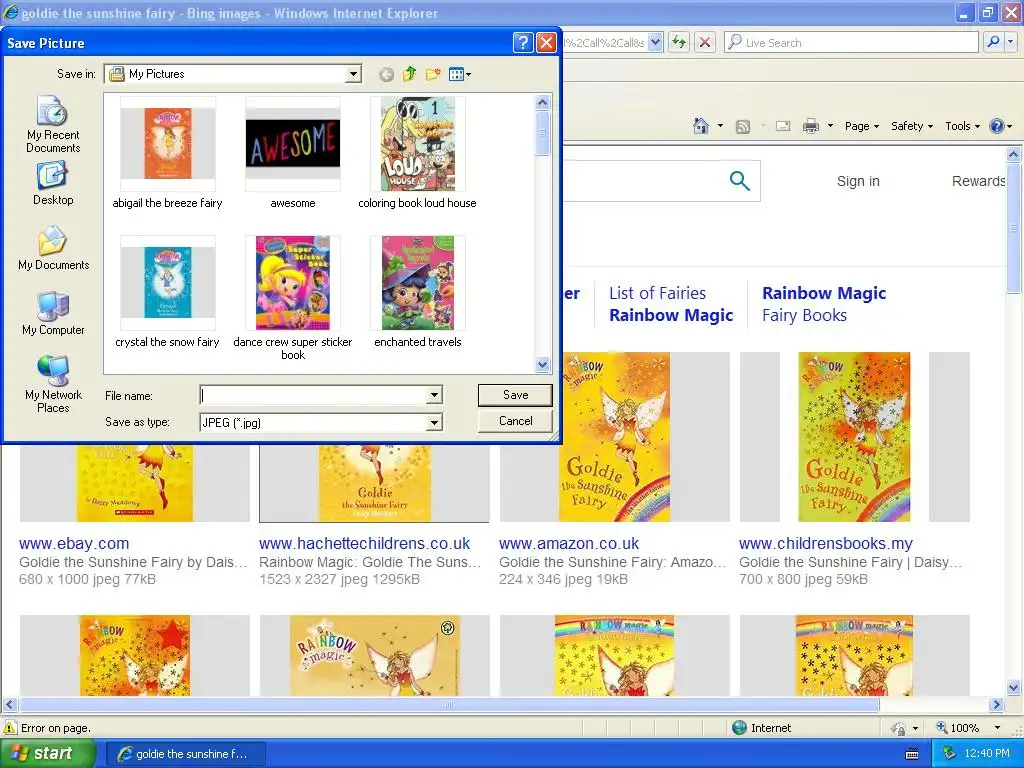Click the Back arrow in Save Picture
The width and height of the screenshot is (1024, 768).
[387, 74]
